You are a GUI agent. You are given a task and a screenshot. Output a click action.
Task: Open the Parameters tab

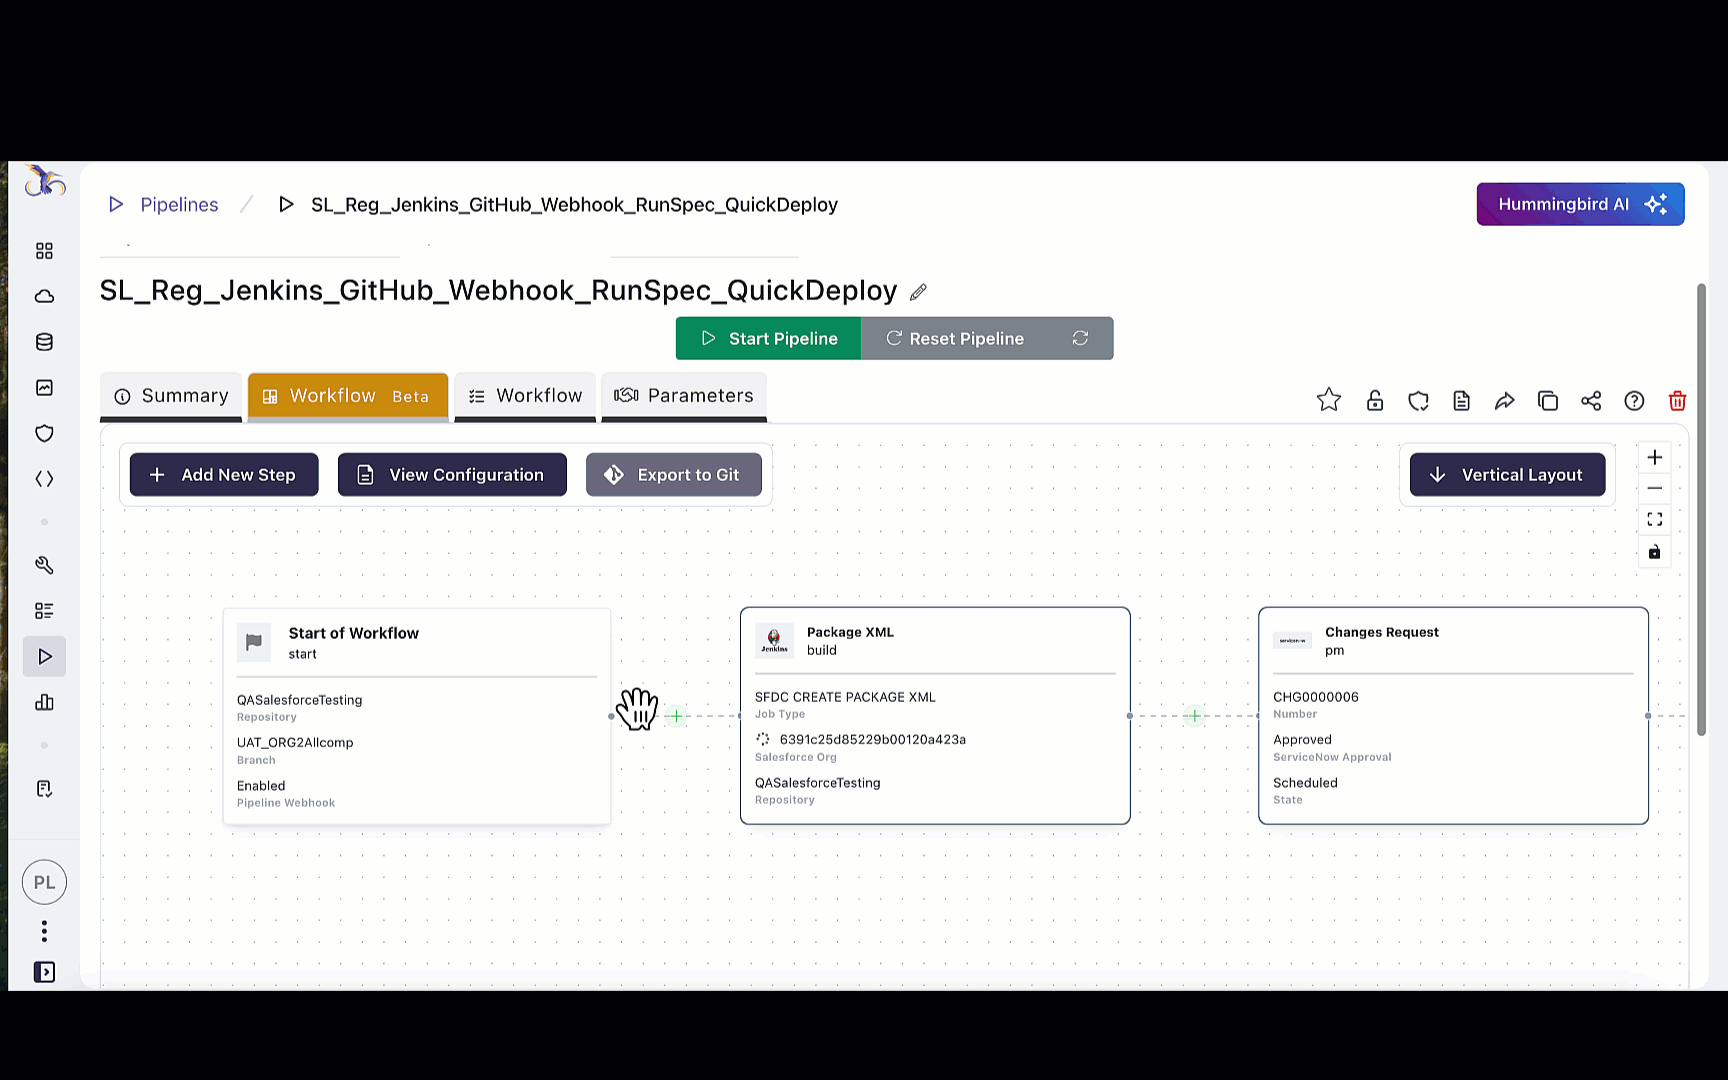pyautogui.click(x=684, y=396)
